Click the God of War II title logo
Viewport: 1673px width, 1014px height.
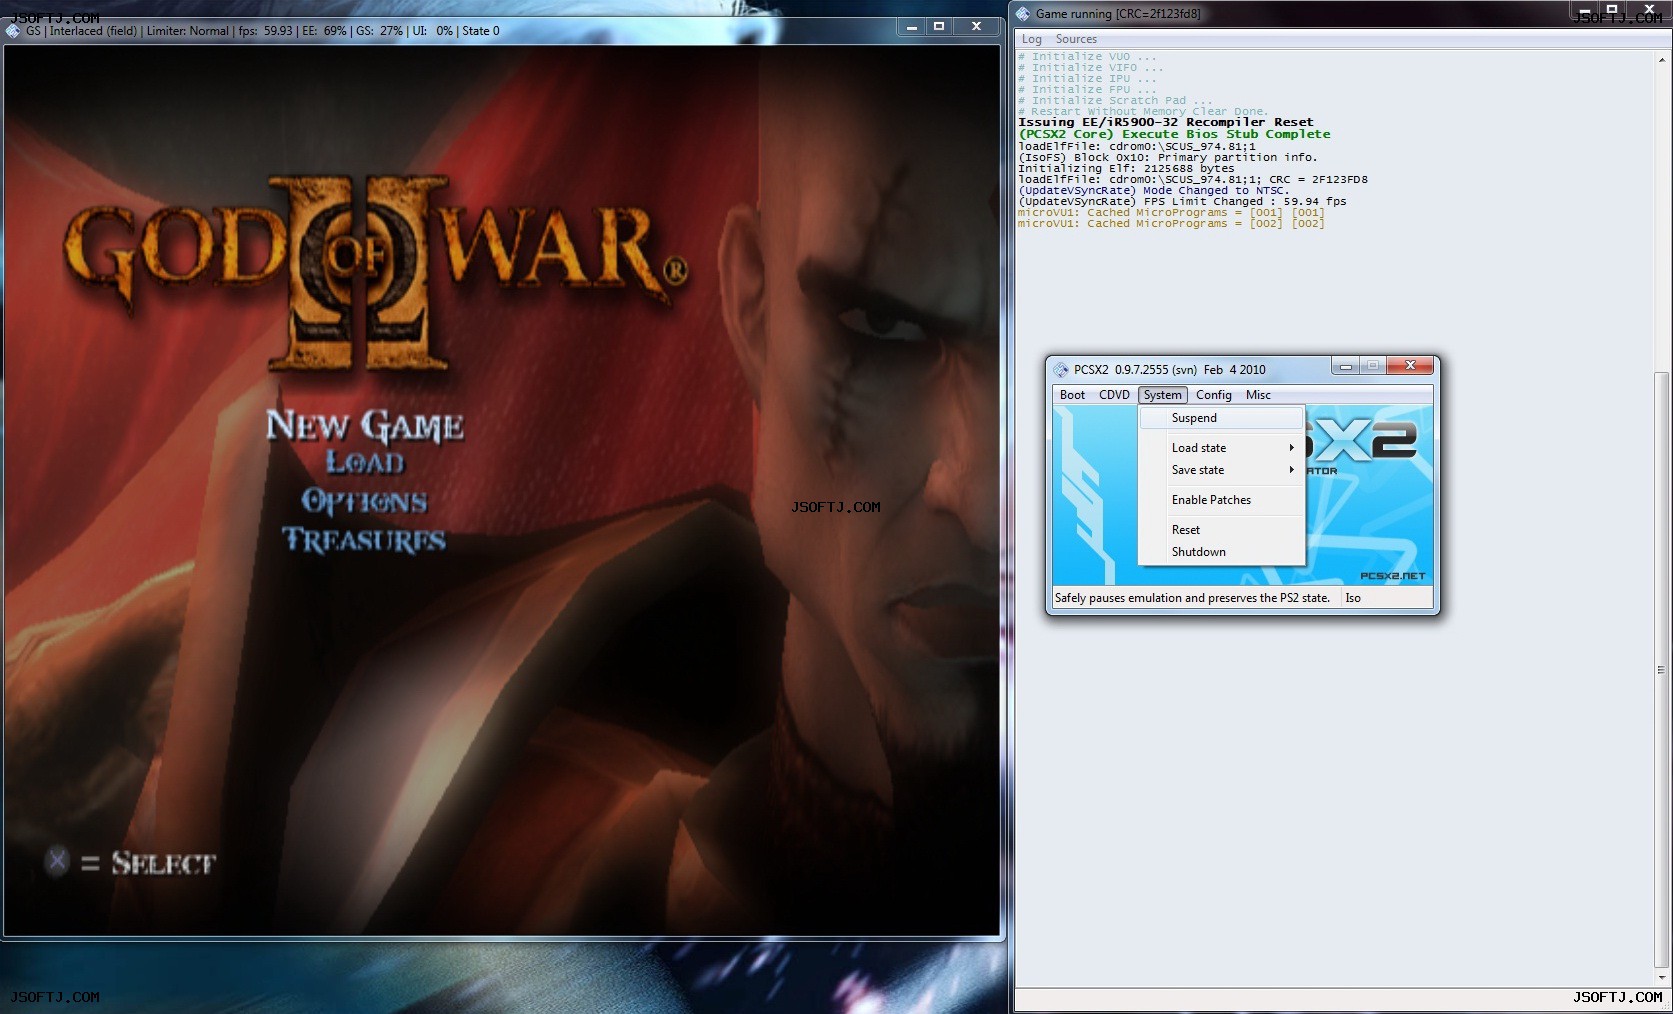[x=375, y=273]
